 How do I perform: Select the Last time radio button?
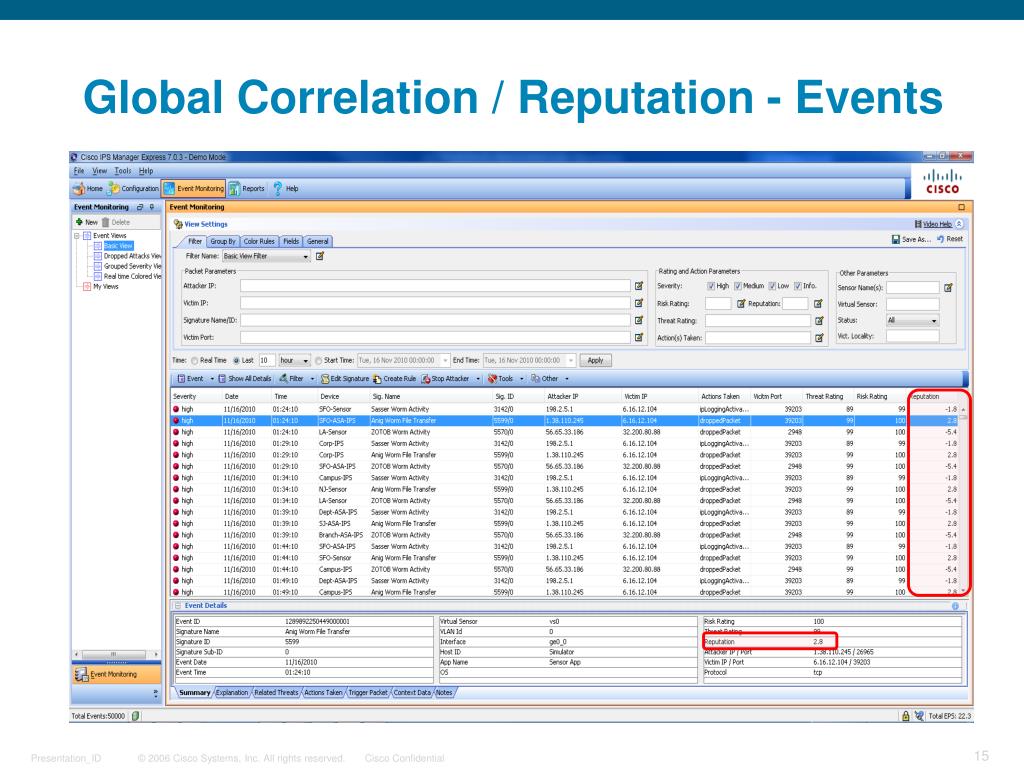point(236,360)
